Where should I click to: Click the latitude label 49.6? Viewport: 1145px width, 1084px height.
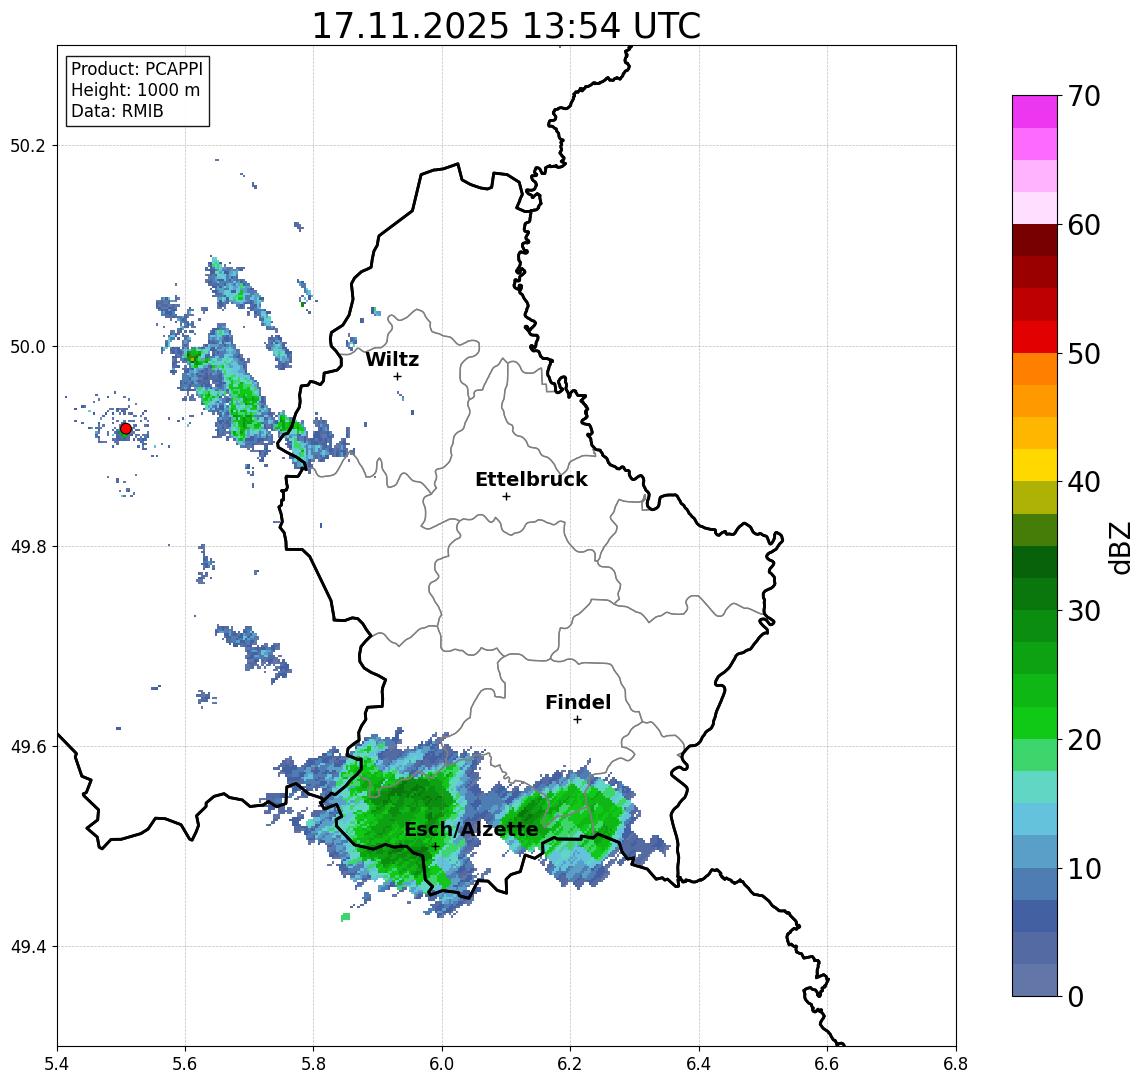click(27, 747)
